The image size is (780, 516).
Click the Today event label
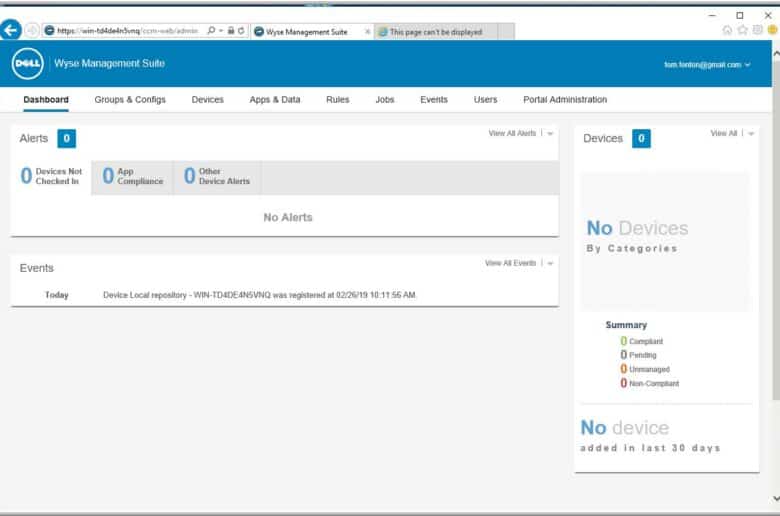coord(57,295)
